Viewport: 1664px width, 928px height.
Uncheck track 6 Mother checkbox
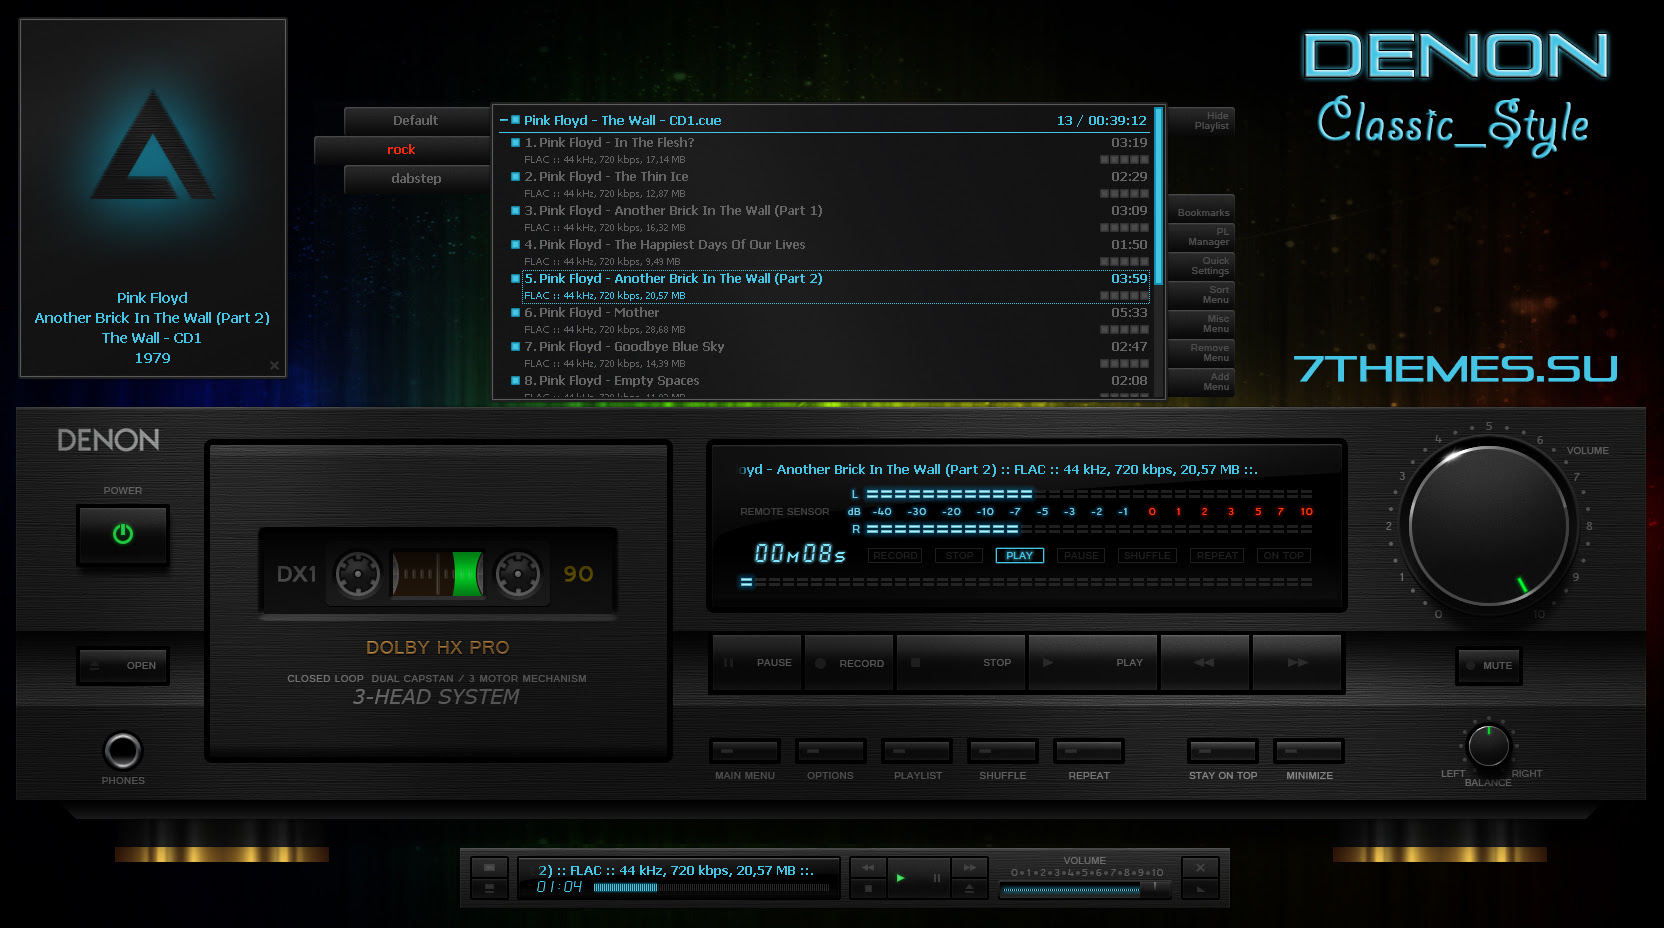tap(516, 313)
